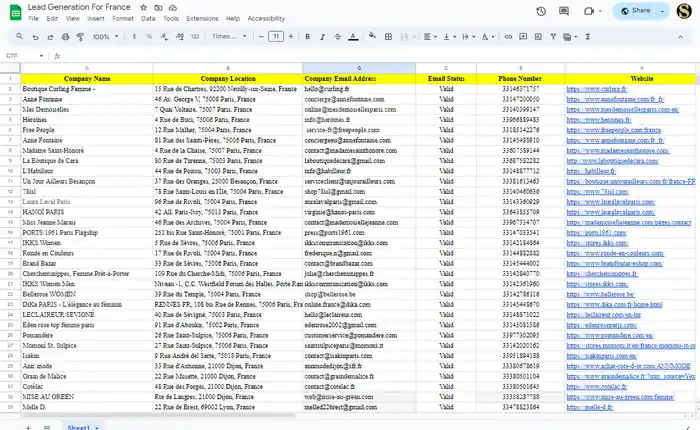Open the Times font family dropdown
700x430 pixels.
(x=229, y=37)
